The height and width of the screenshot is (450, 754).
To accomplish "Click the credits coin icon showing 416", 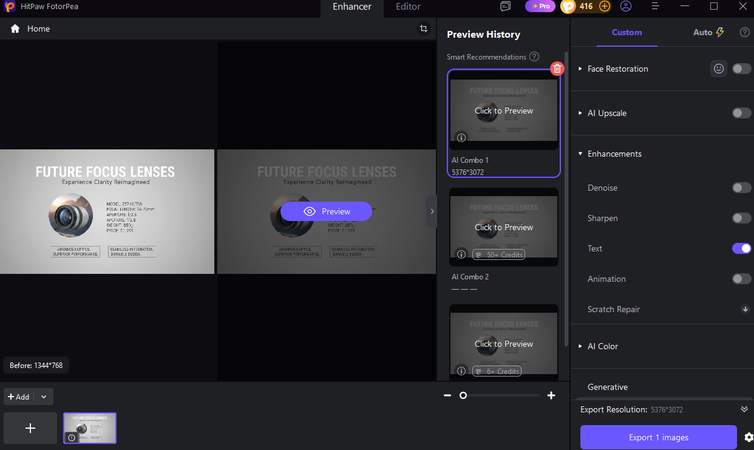I will [x=568, y=6].
